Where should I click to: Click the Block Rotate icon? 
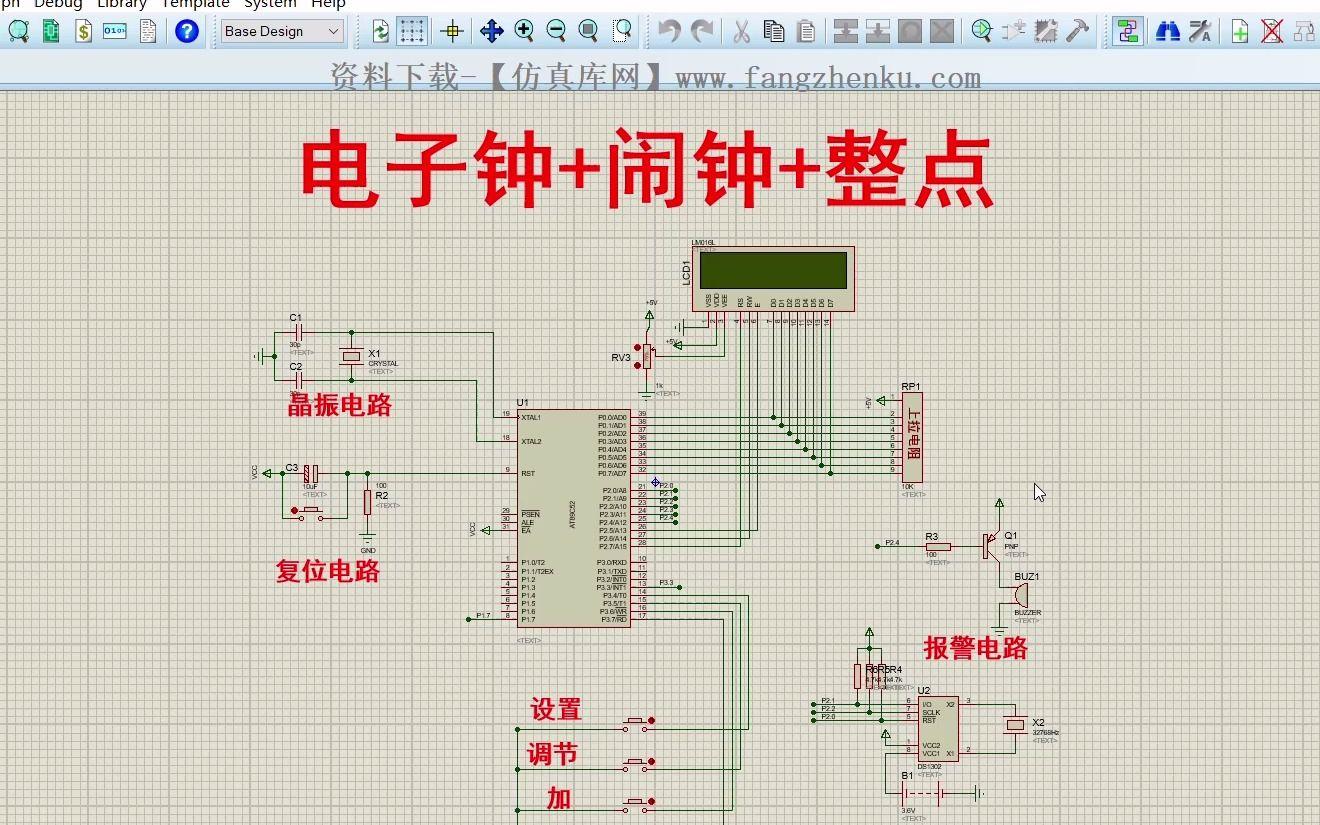coord(910,31)
